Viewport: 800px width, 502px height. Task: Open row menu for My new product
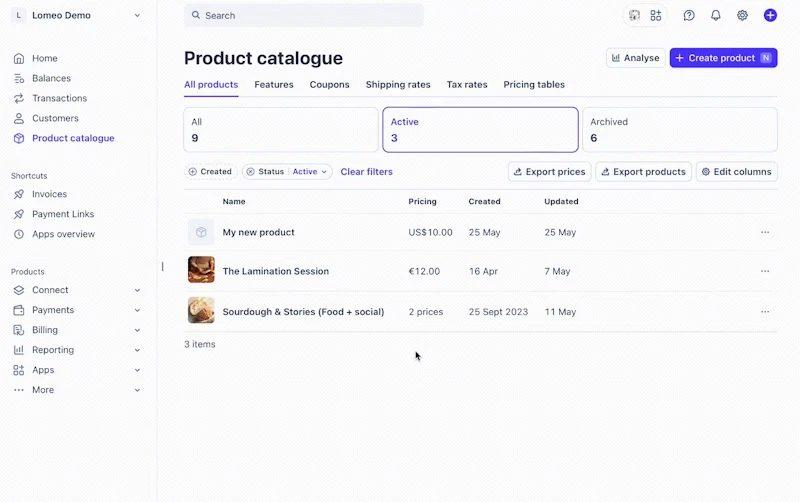(x=765, y=232)
